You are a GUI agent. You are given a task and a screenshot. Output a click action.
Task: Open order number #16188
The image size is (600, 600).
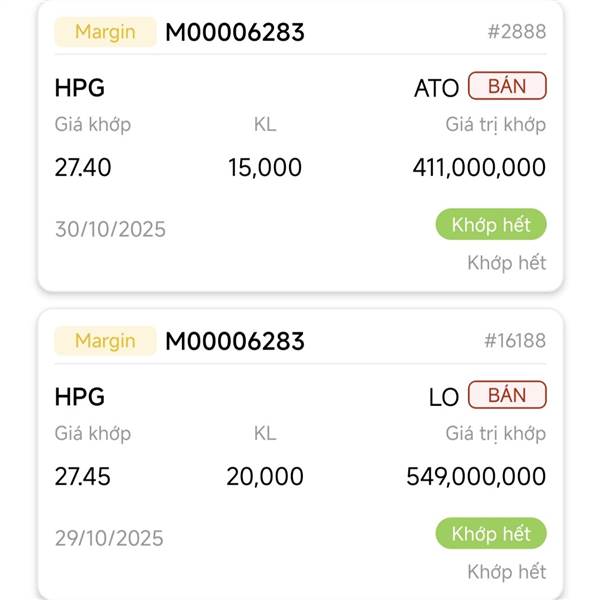[515, 341]
